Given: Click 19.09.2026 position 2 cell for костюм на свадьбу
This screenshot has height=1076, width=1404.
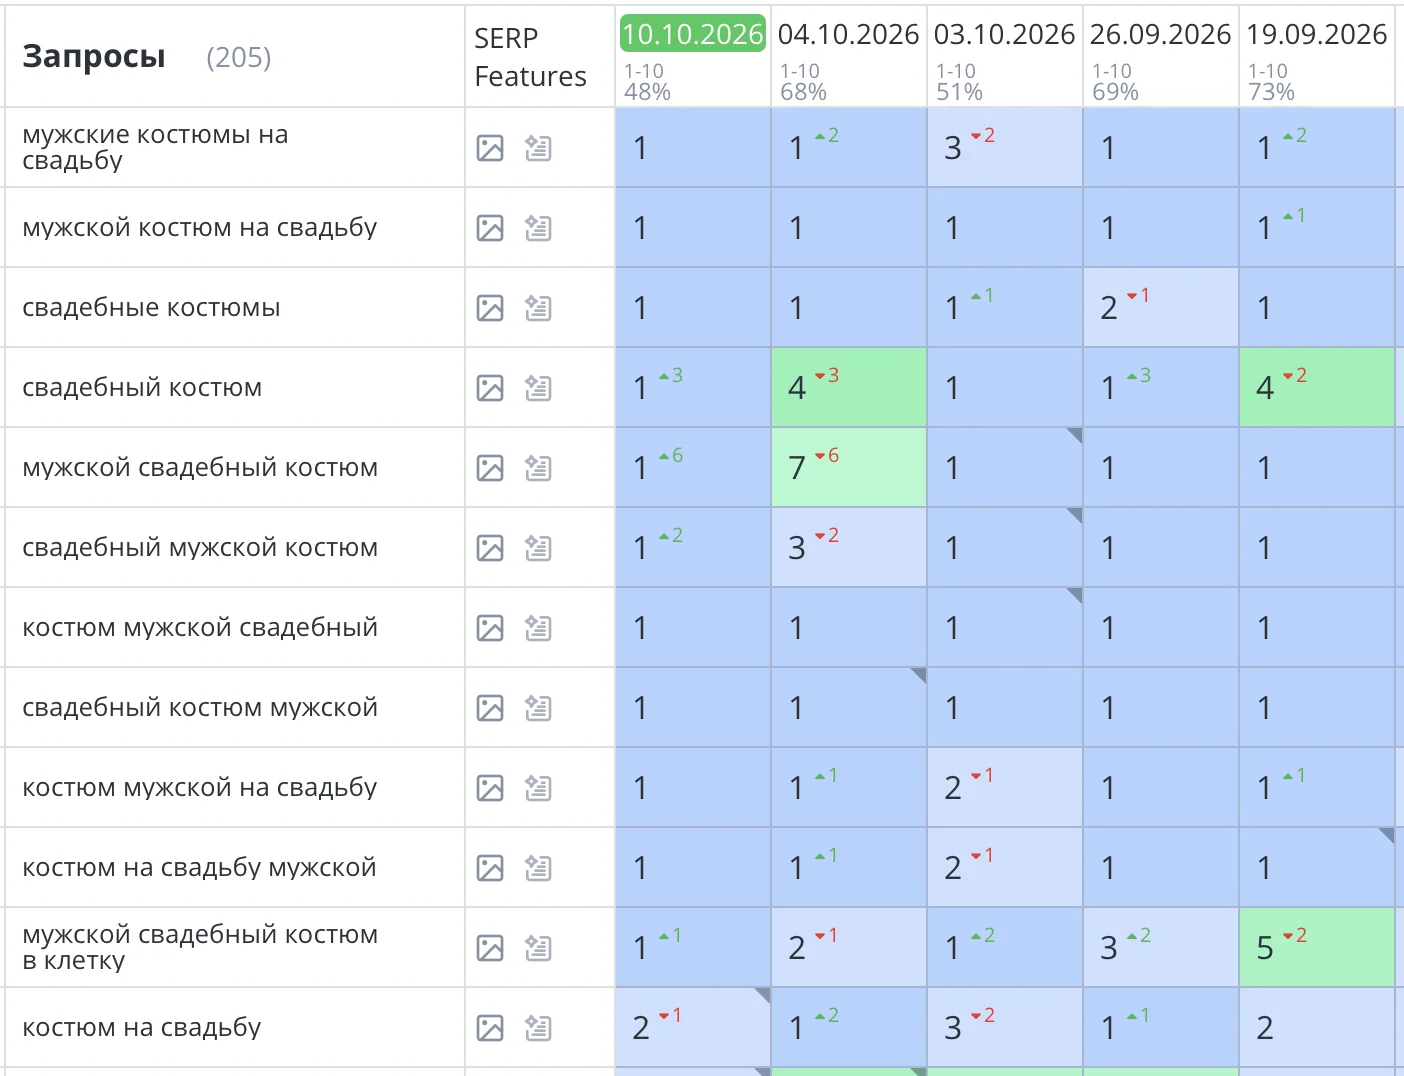Looking at the screenshot, I should coord(1317,1028).
